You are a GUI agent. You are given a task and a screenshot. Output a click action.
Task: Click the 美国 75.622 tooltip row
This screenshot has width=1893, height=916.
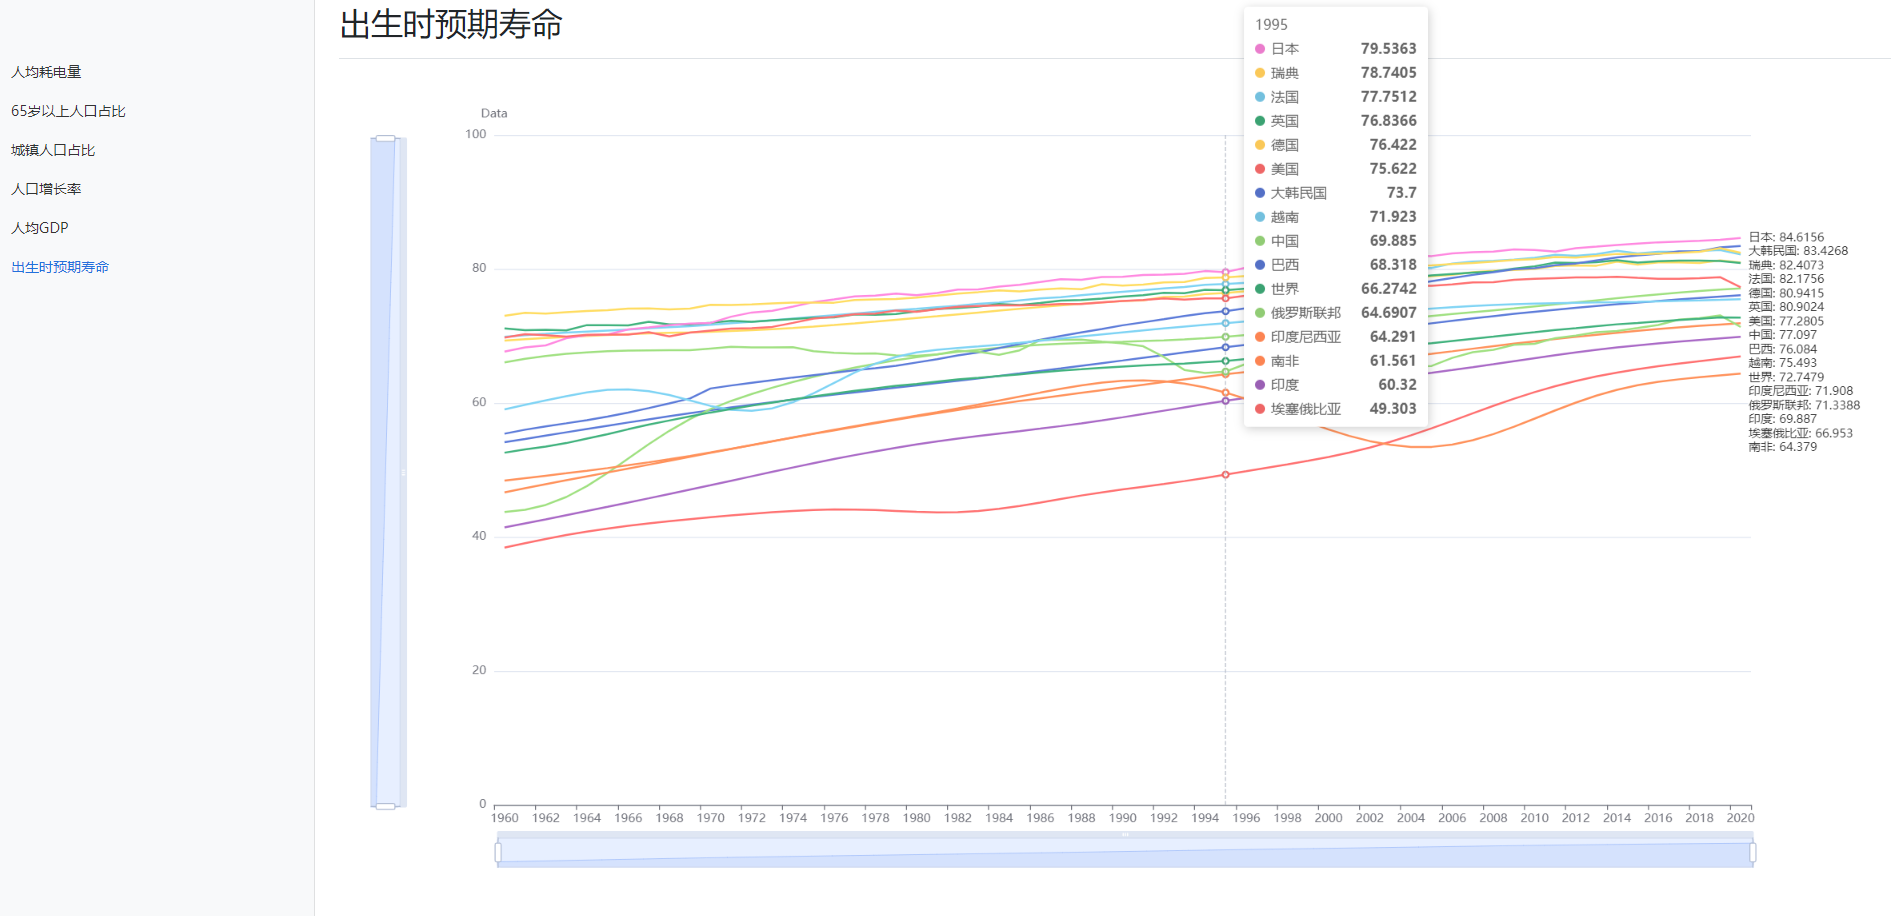click(x=1336, y=169)
